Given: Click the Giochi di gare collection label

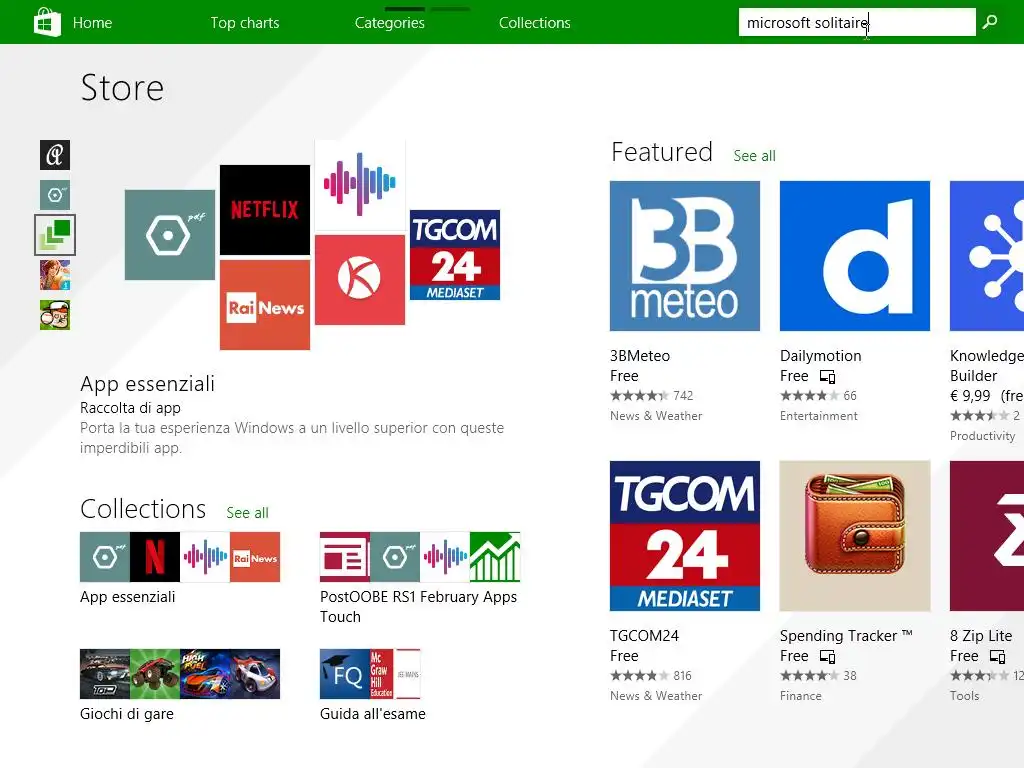Looking at the screenshot, I should [x=127, y=714].
